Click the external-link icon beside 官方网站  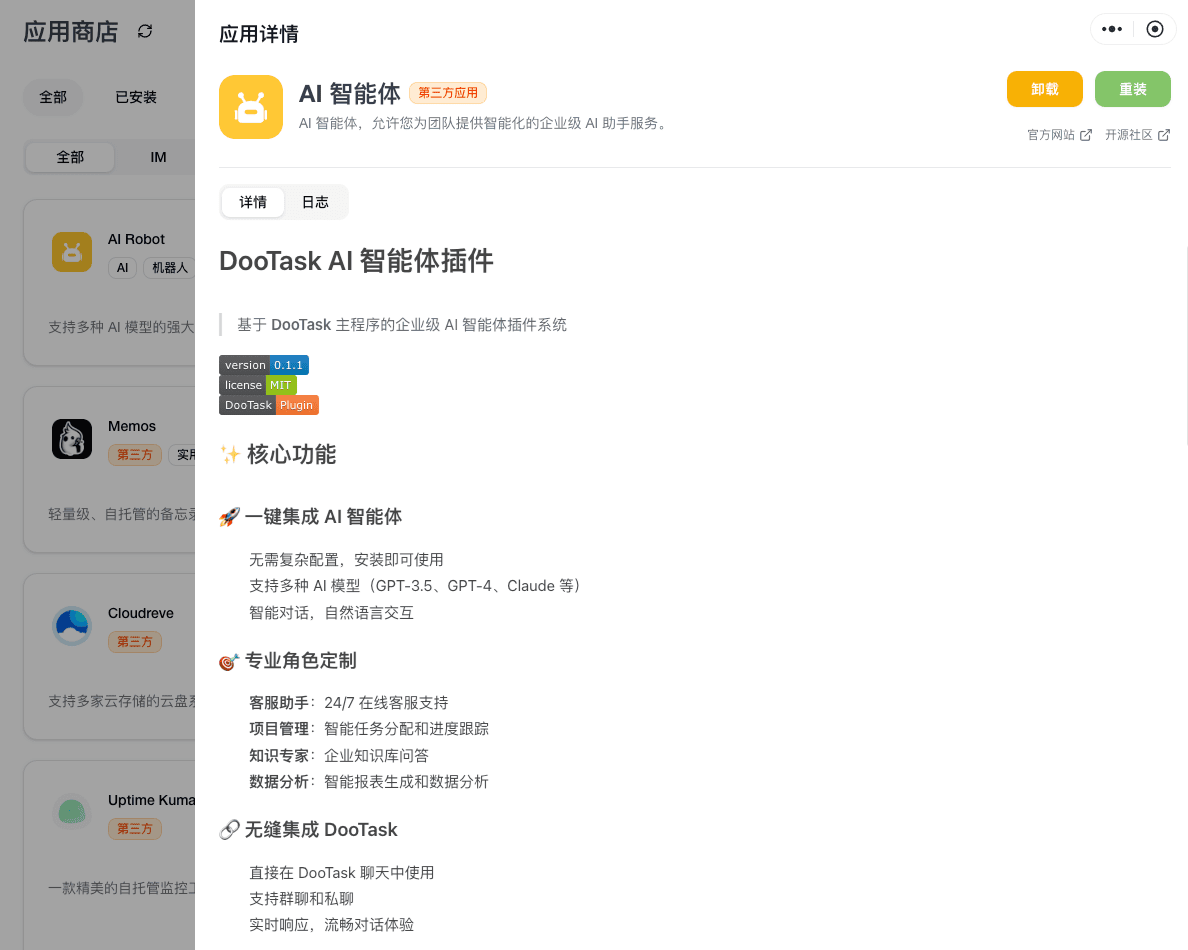(x=1086, y=135)
